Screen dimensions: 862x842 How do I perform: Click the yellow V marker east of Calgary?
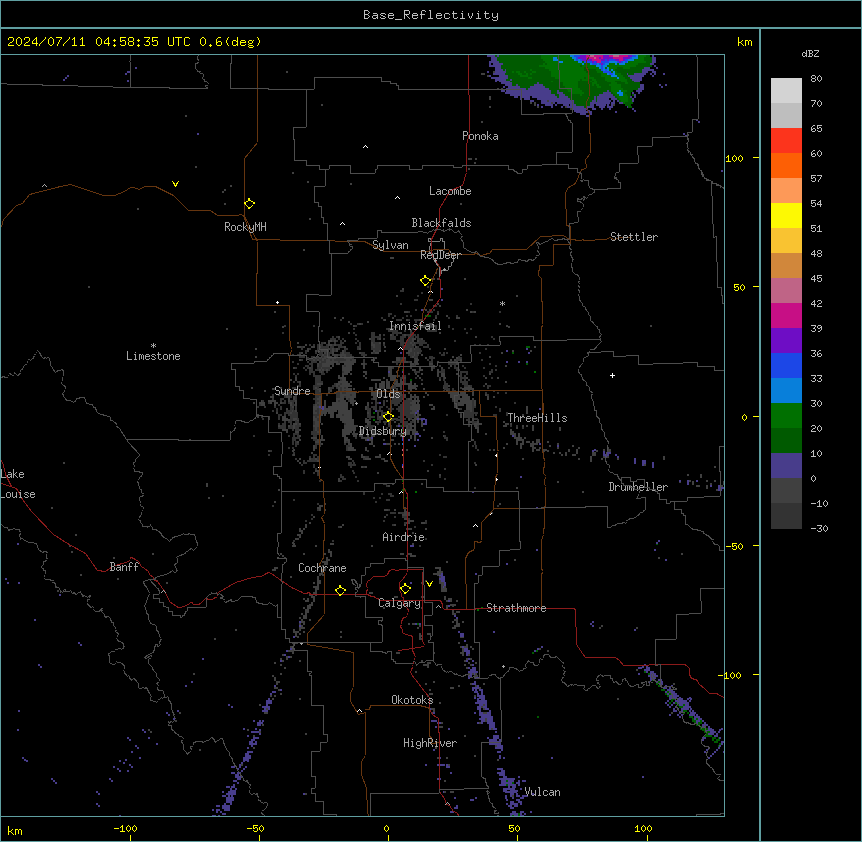point(429,584)
